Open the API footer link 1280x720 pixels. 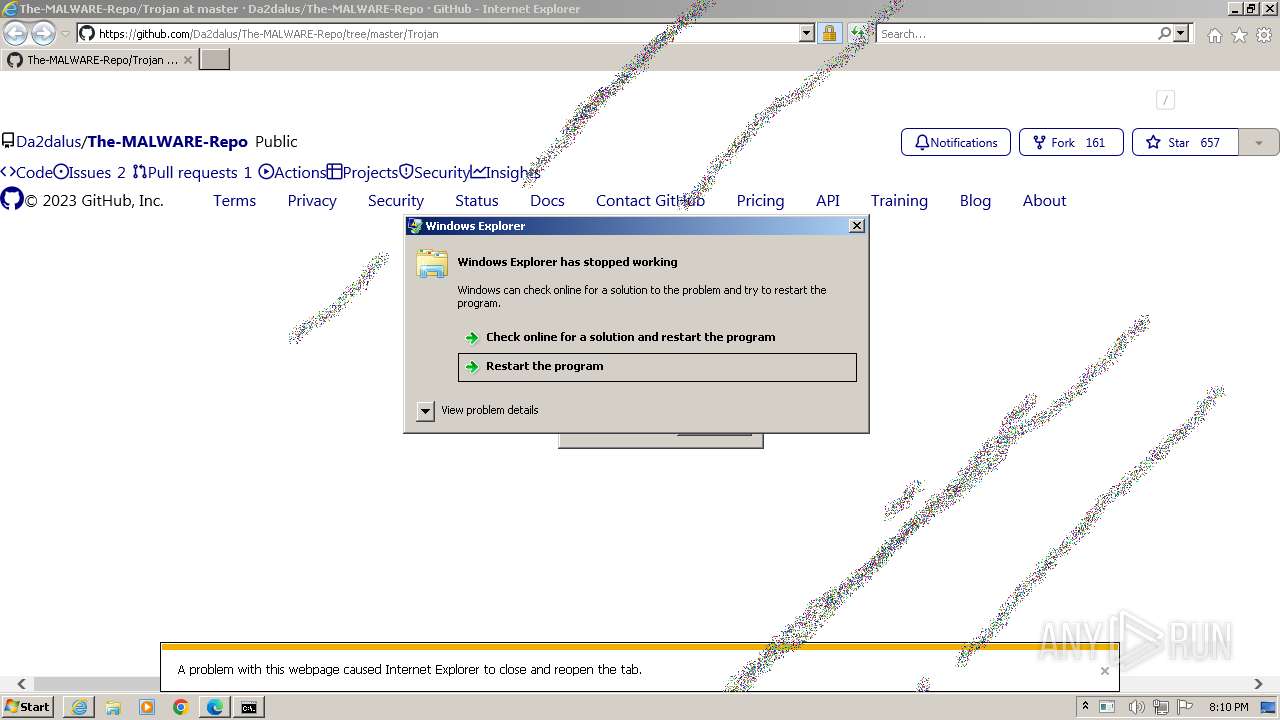coord(828,200)
